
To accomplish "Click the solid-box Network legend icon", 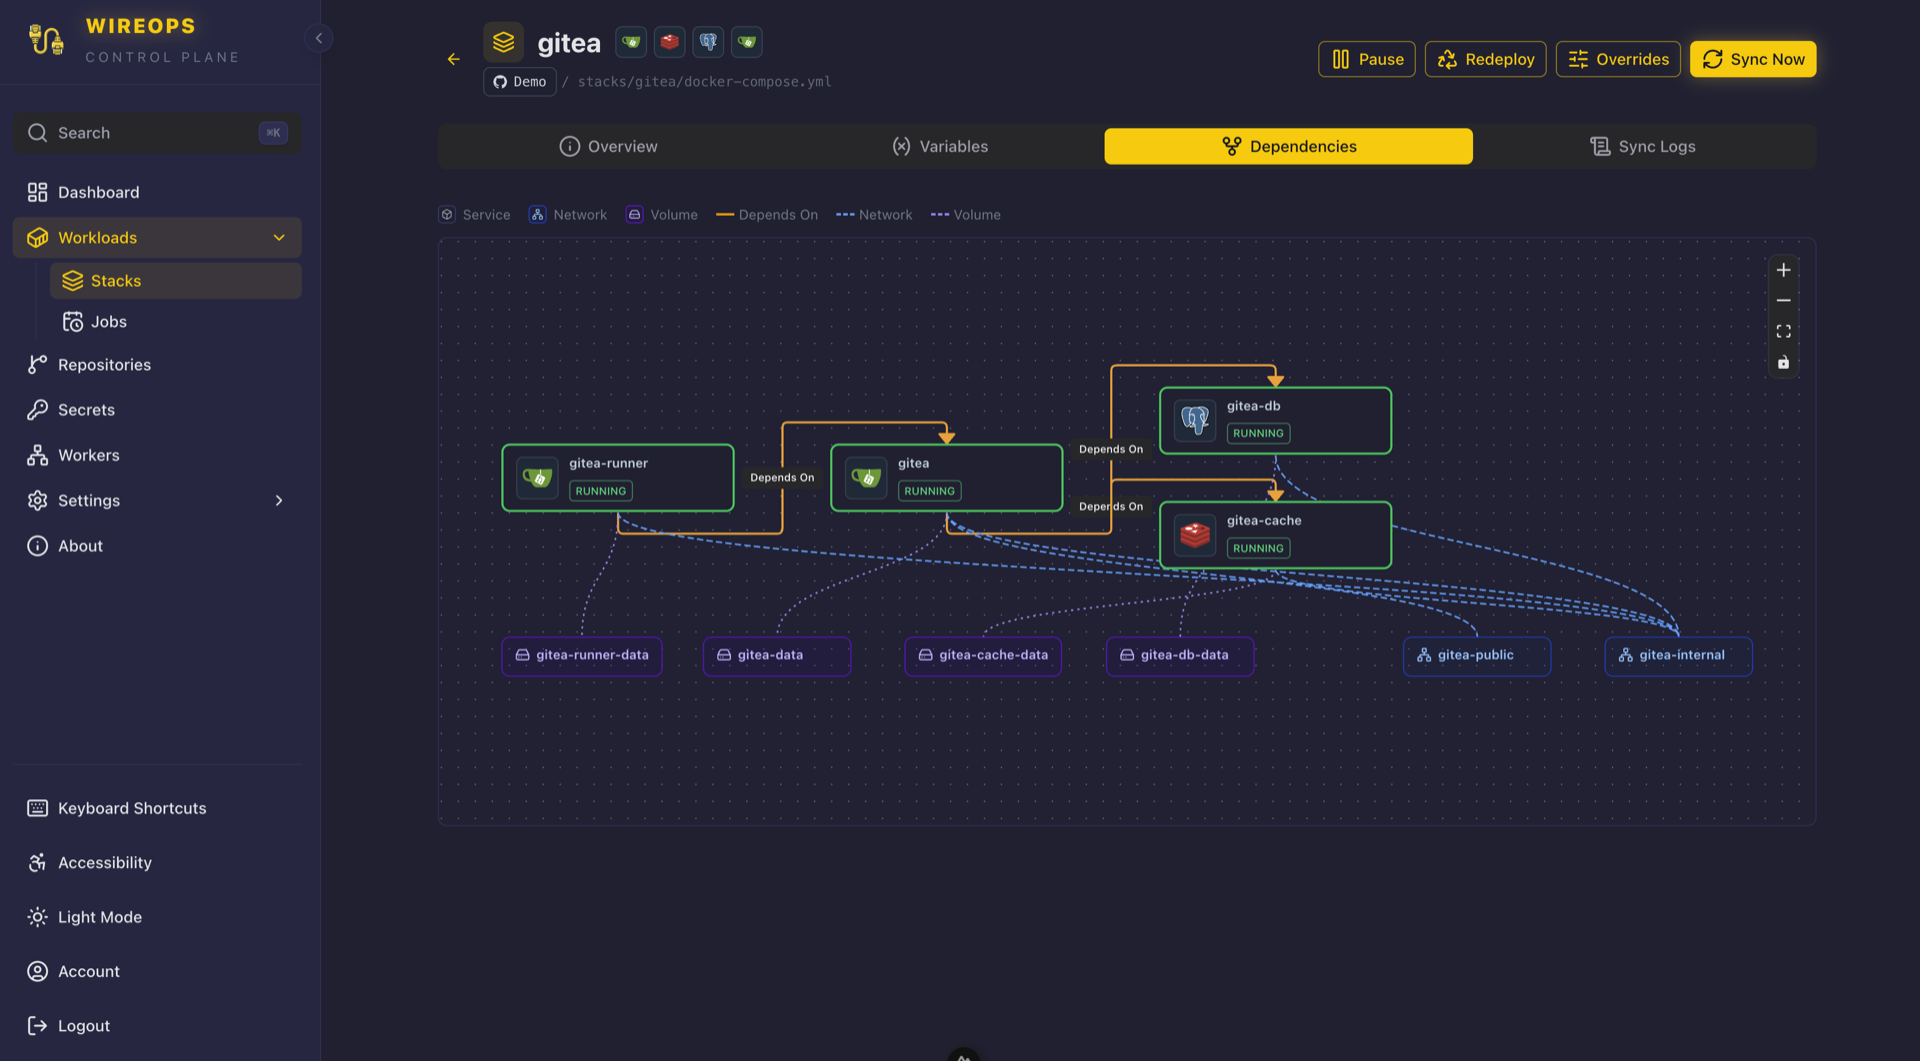I will click(x=537, y=215).
